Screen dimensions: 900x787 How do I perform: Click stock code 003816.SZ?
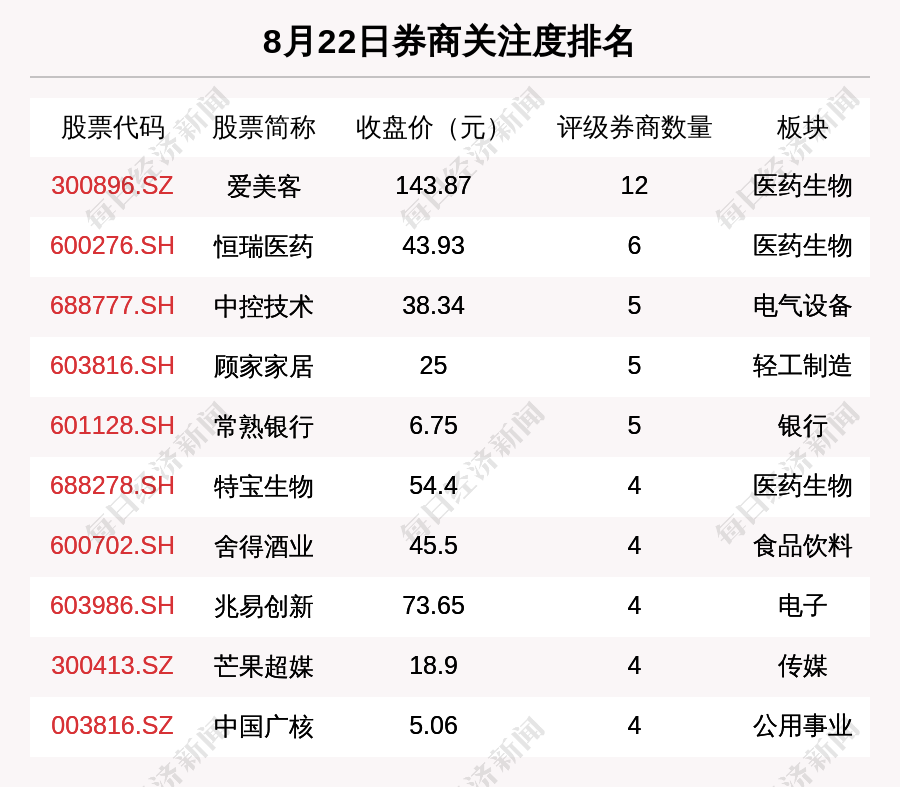click(x=112, y=726)
